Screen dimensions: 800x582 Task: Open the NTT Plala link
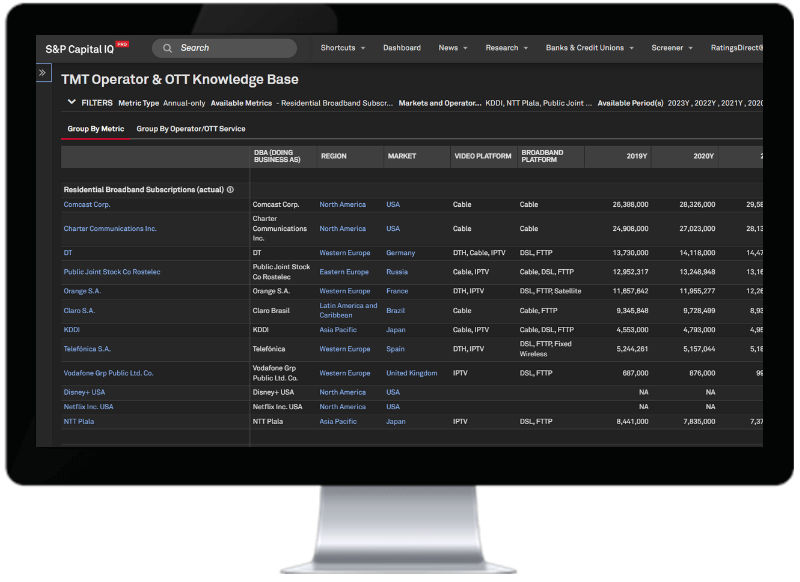click(79, 422)
